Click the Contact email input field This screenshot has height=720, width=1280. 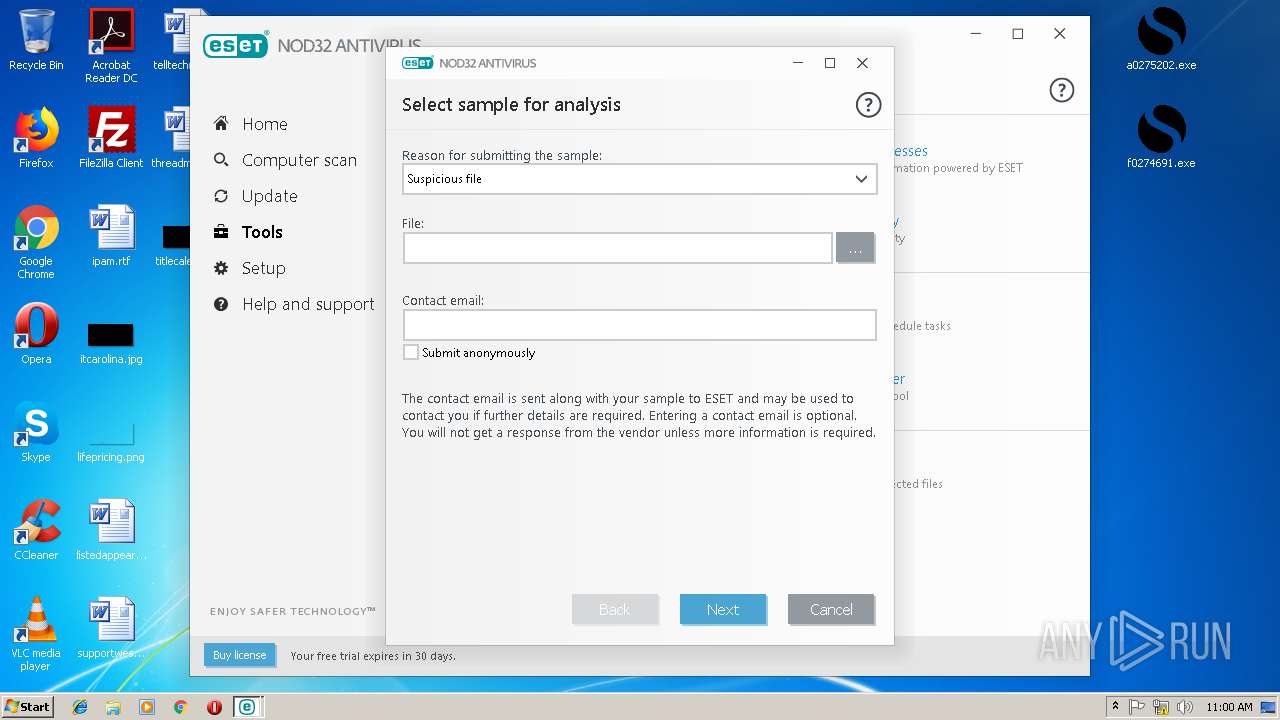tap(640, 325)
